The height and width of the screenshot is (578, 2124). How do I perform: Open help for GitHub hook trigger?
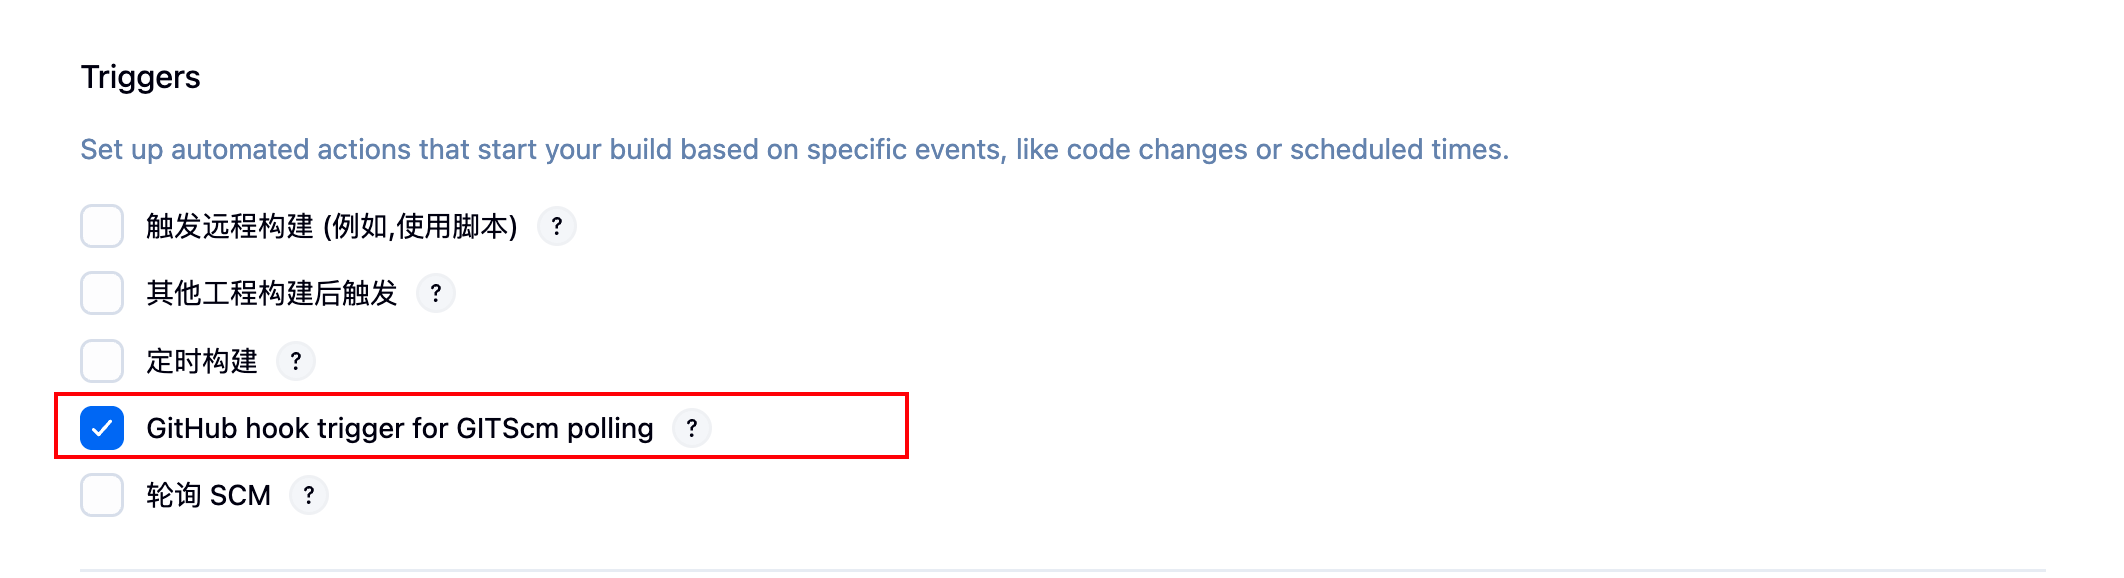coord(692,428)
